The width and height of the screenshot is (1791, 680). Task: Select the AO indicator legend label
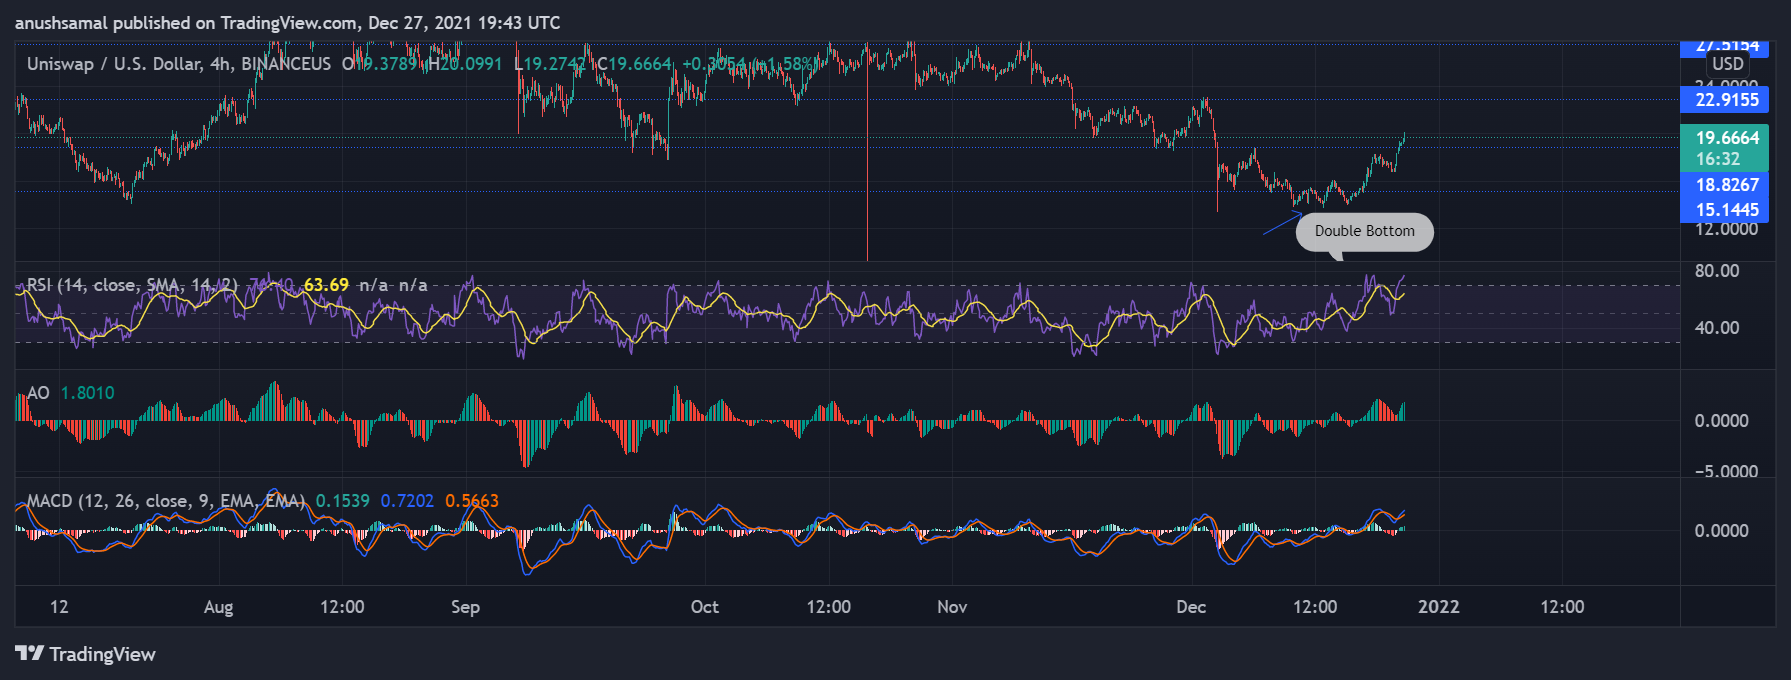point(38,393)
